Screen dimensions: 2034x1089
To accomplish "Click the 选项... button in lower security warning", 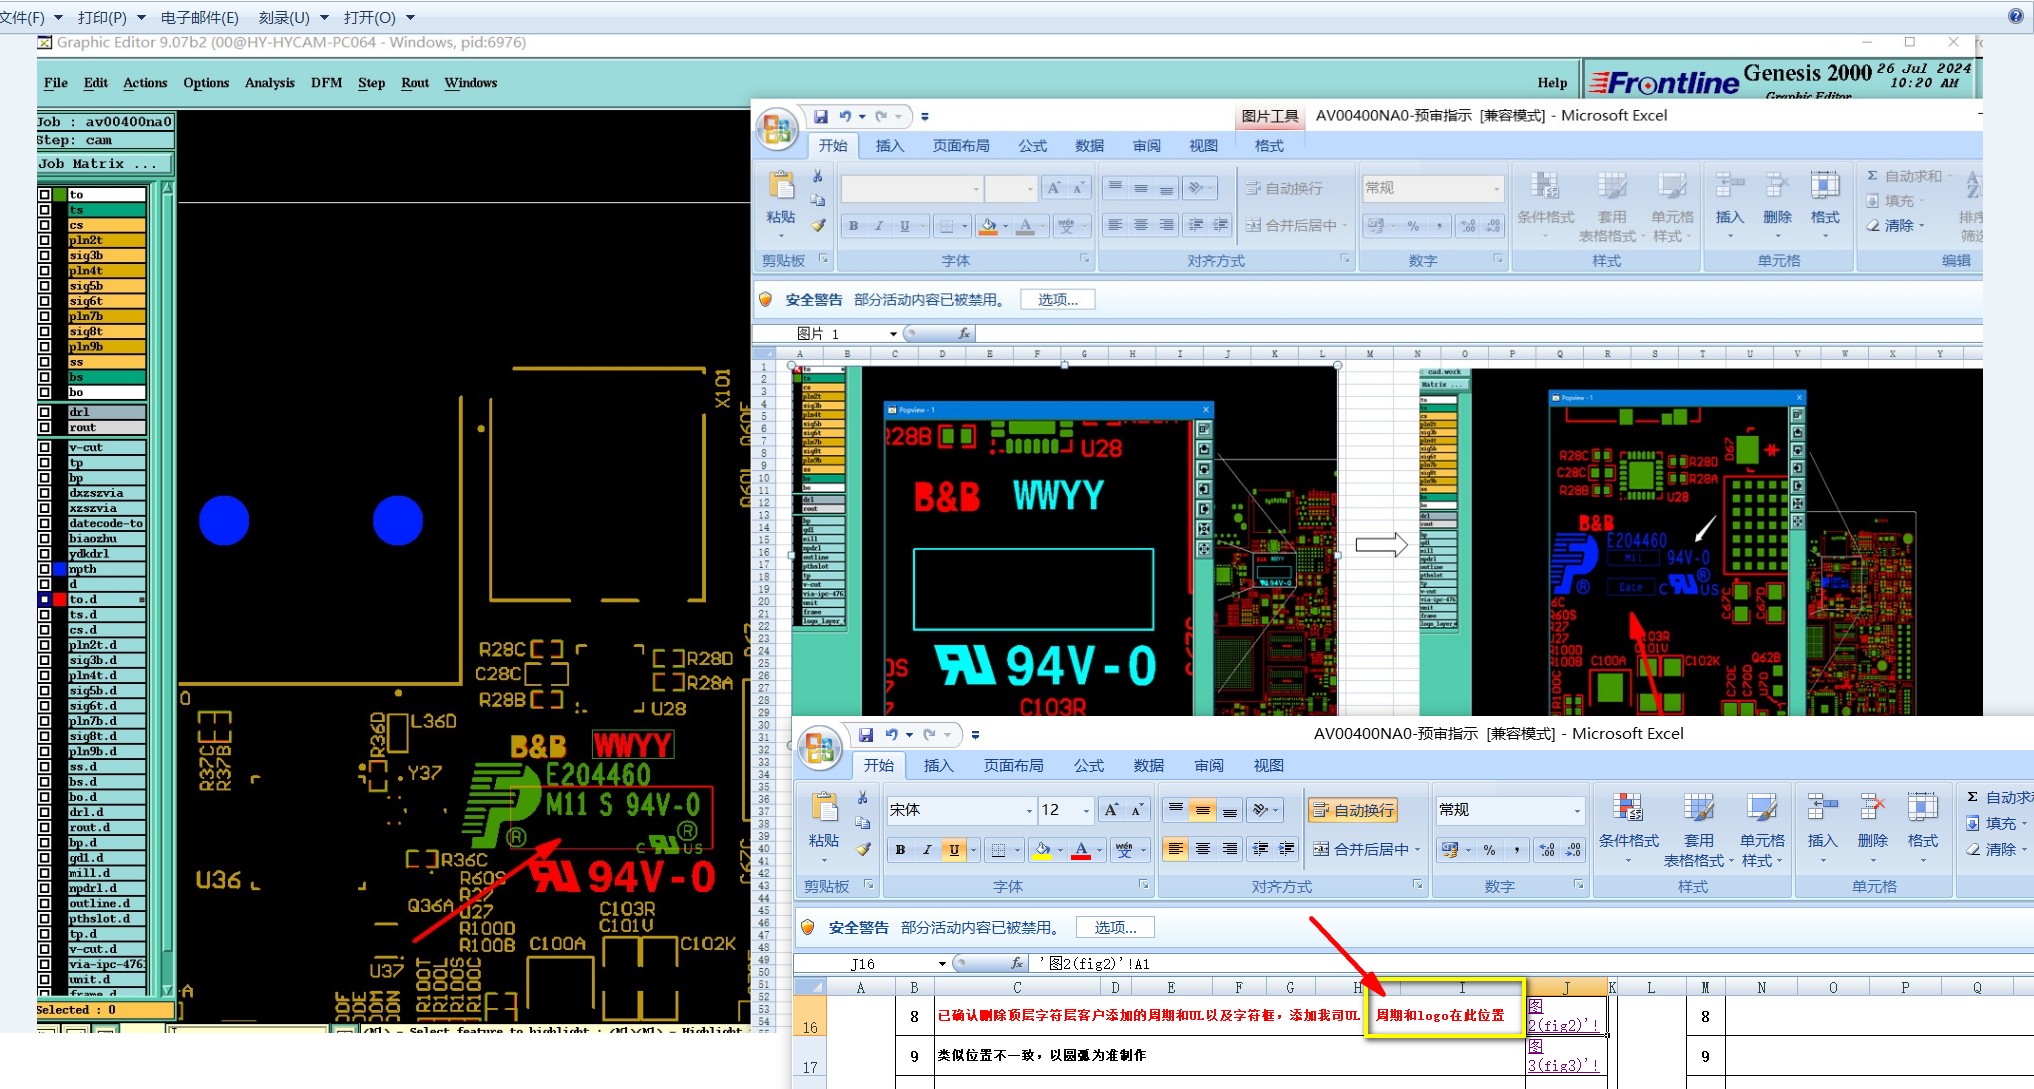I will point(1114,927).
